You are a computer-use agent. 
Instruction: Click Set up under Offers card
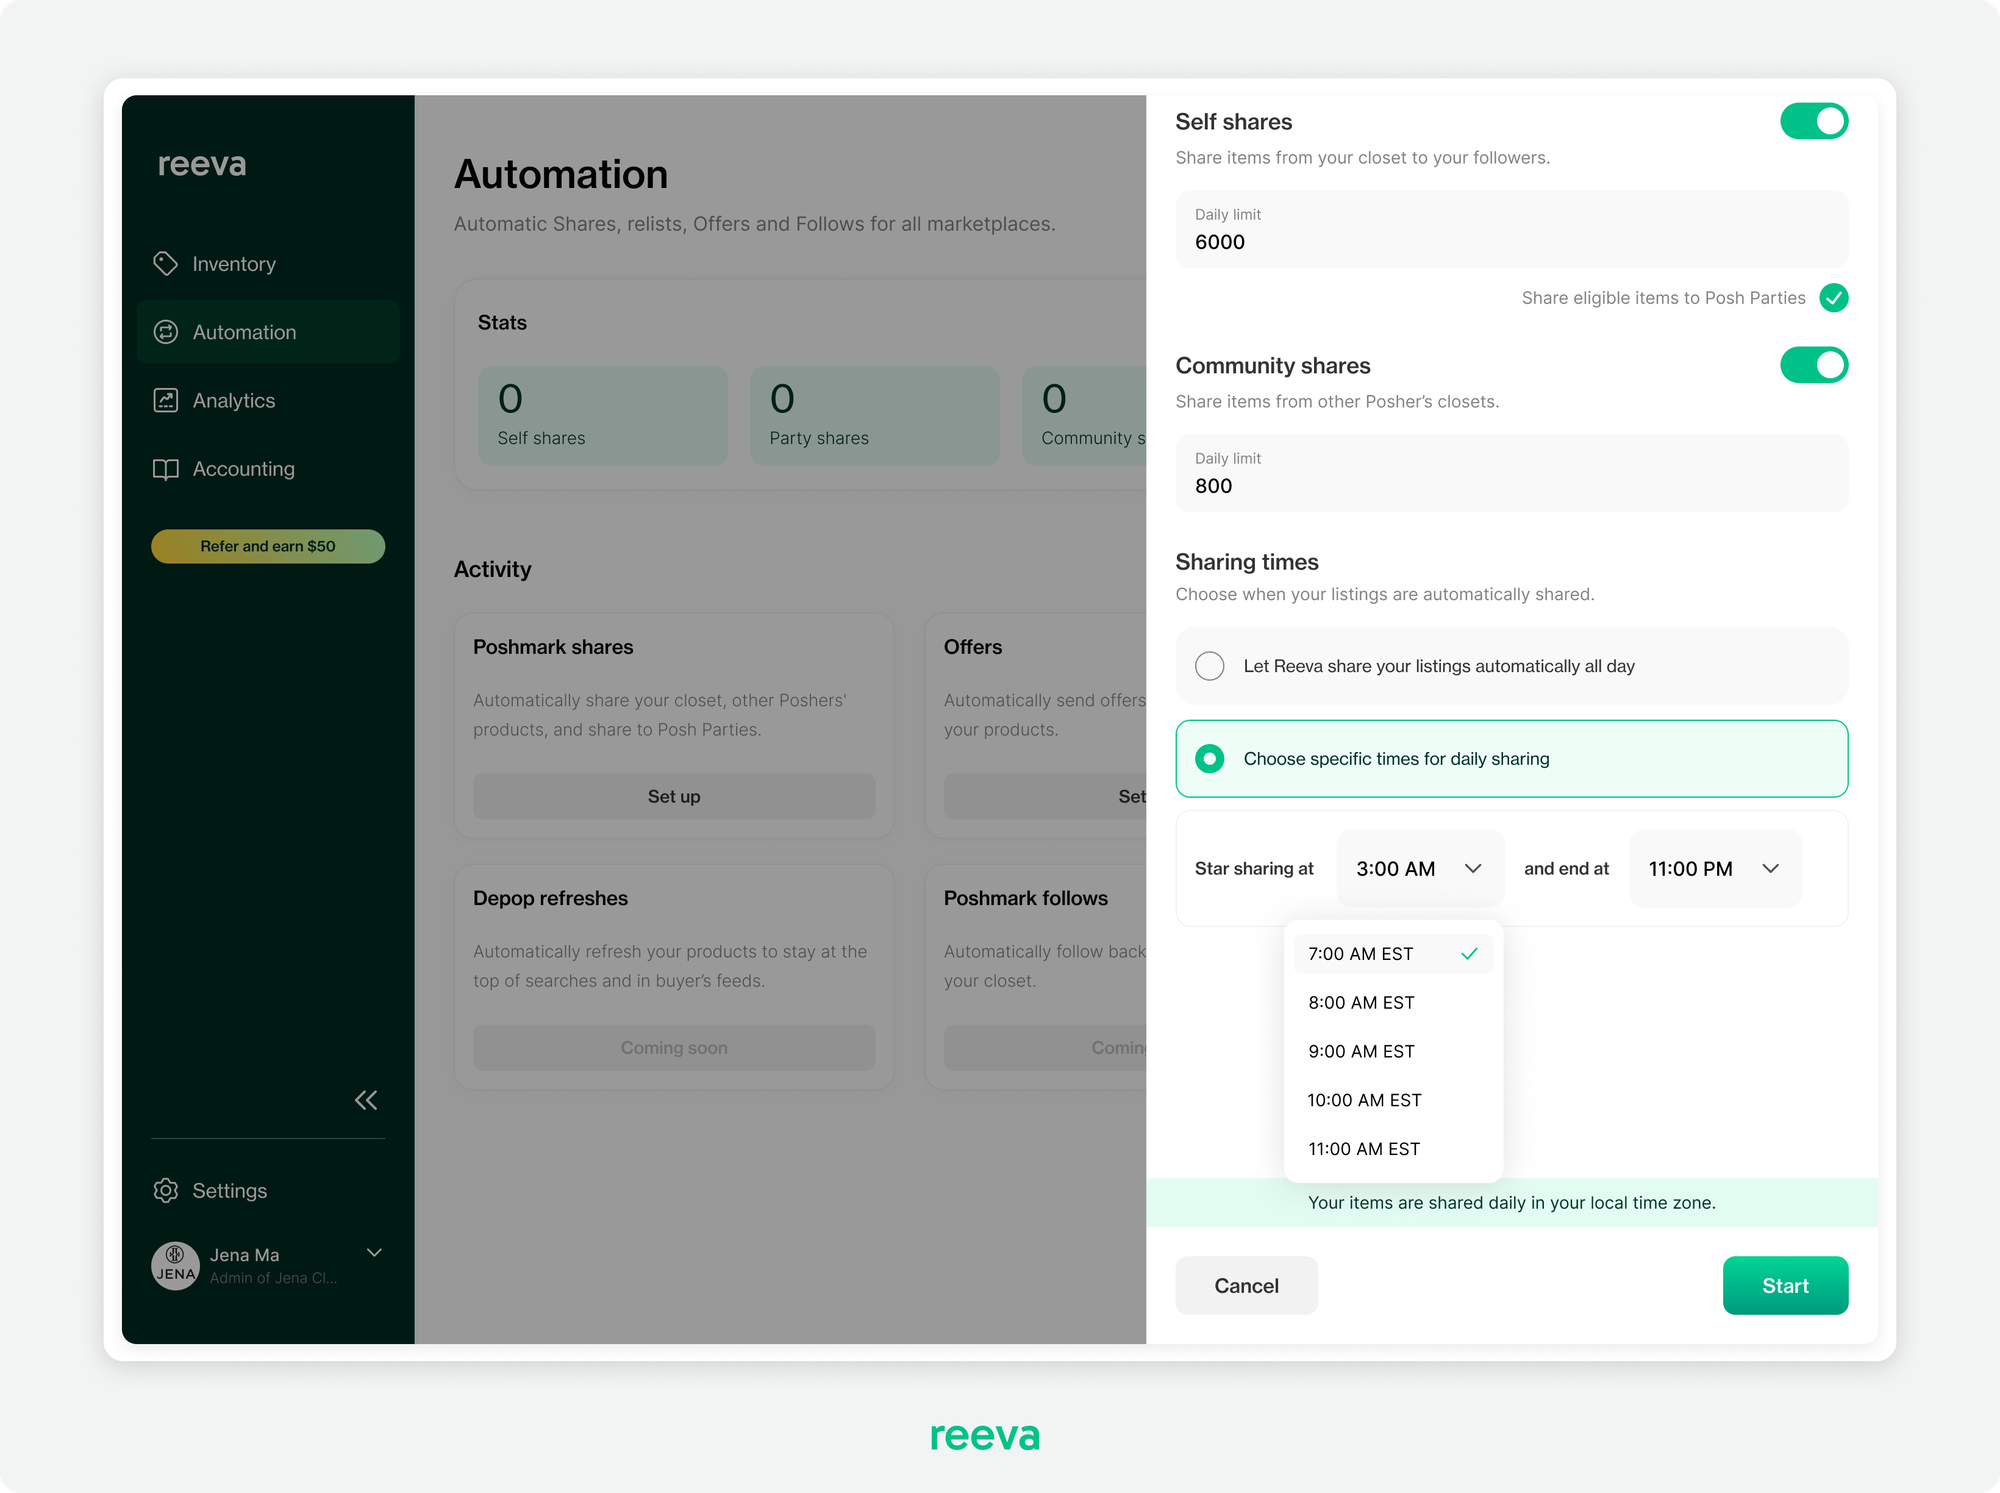(x=1045, y=797)
